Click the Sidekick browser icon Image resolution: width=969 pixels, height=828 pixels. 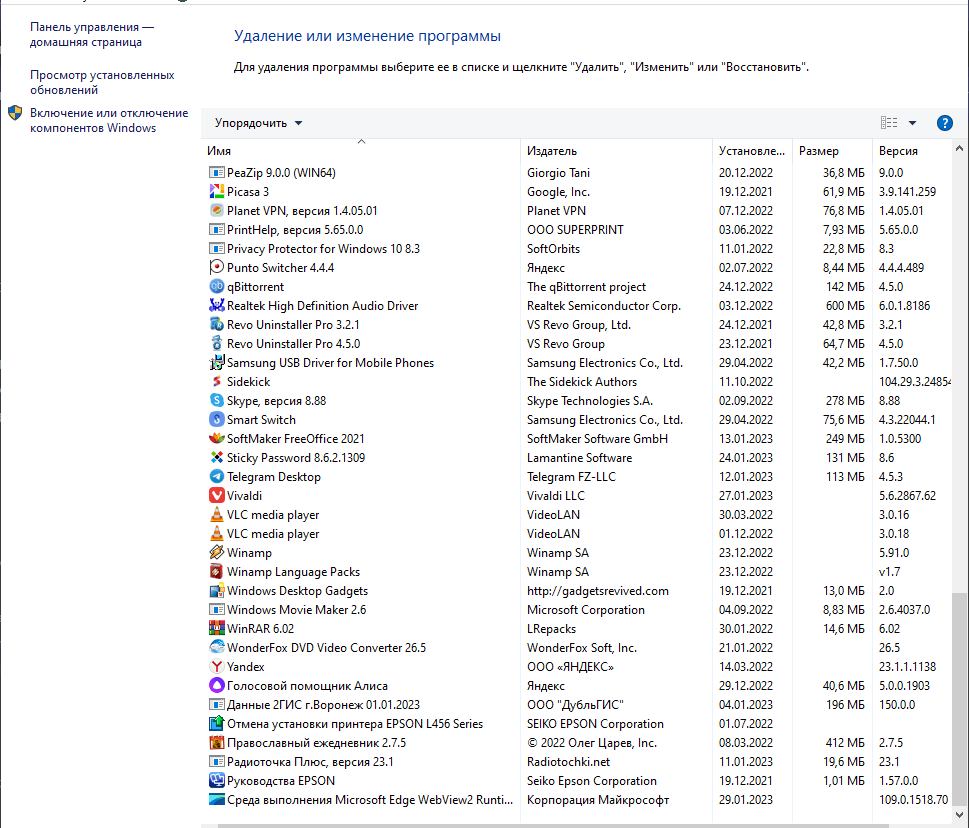click(x=216, y=382)
